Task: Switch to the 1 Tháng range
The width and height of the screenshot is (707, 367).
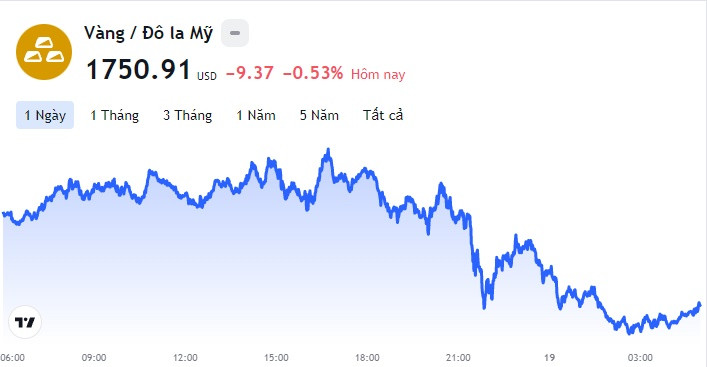Action: pyautogui.click(x=115, y=115)
